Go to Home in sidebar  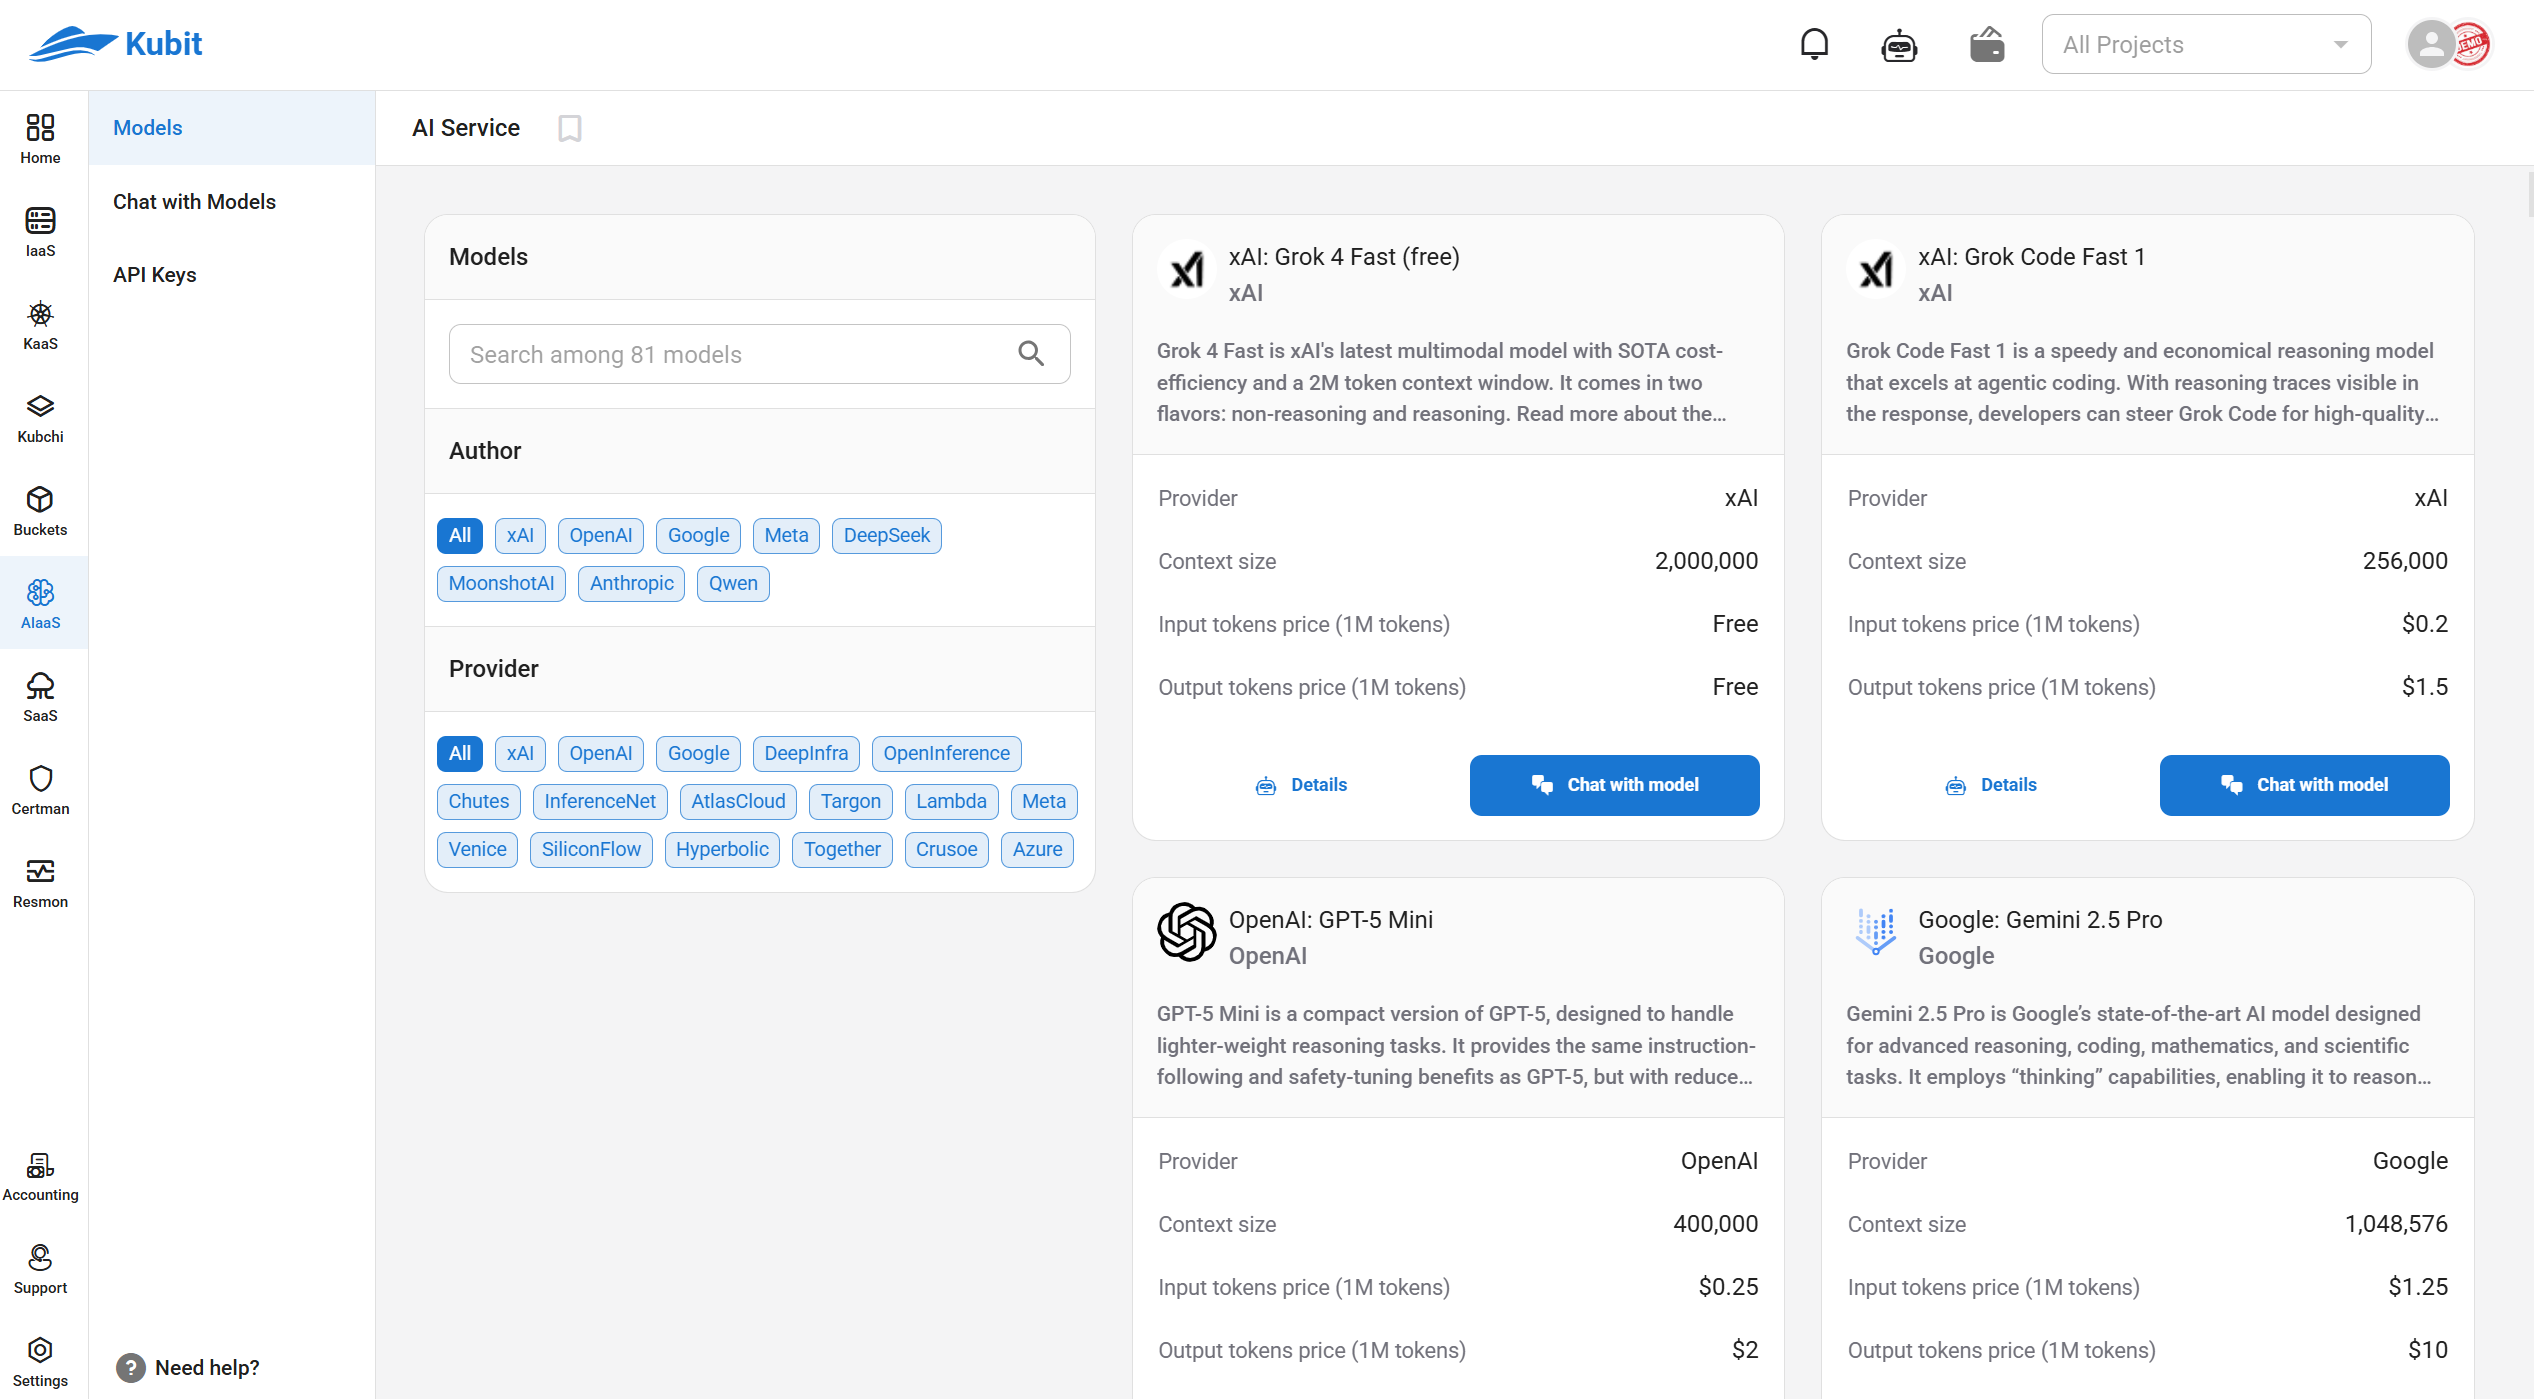40,139
